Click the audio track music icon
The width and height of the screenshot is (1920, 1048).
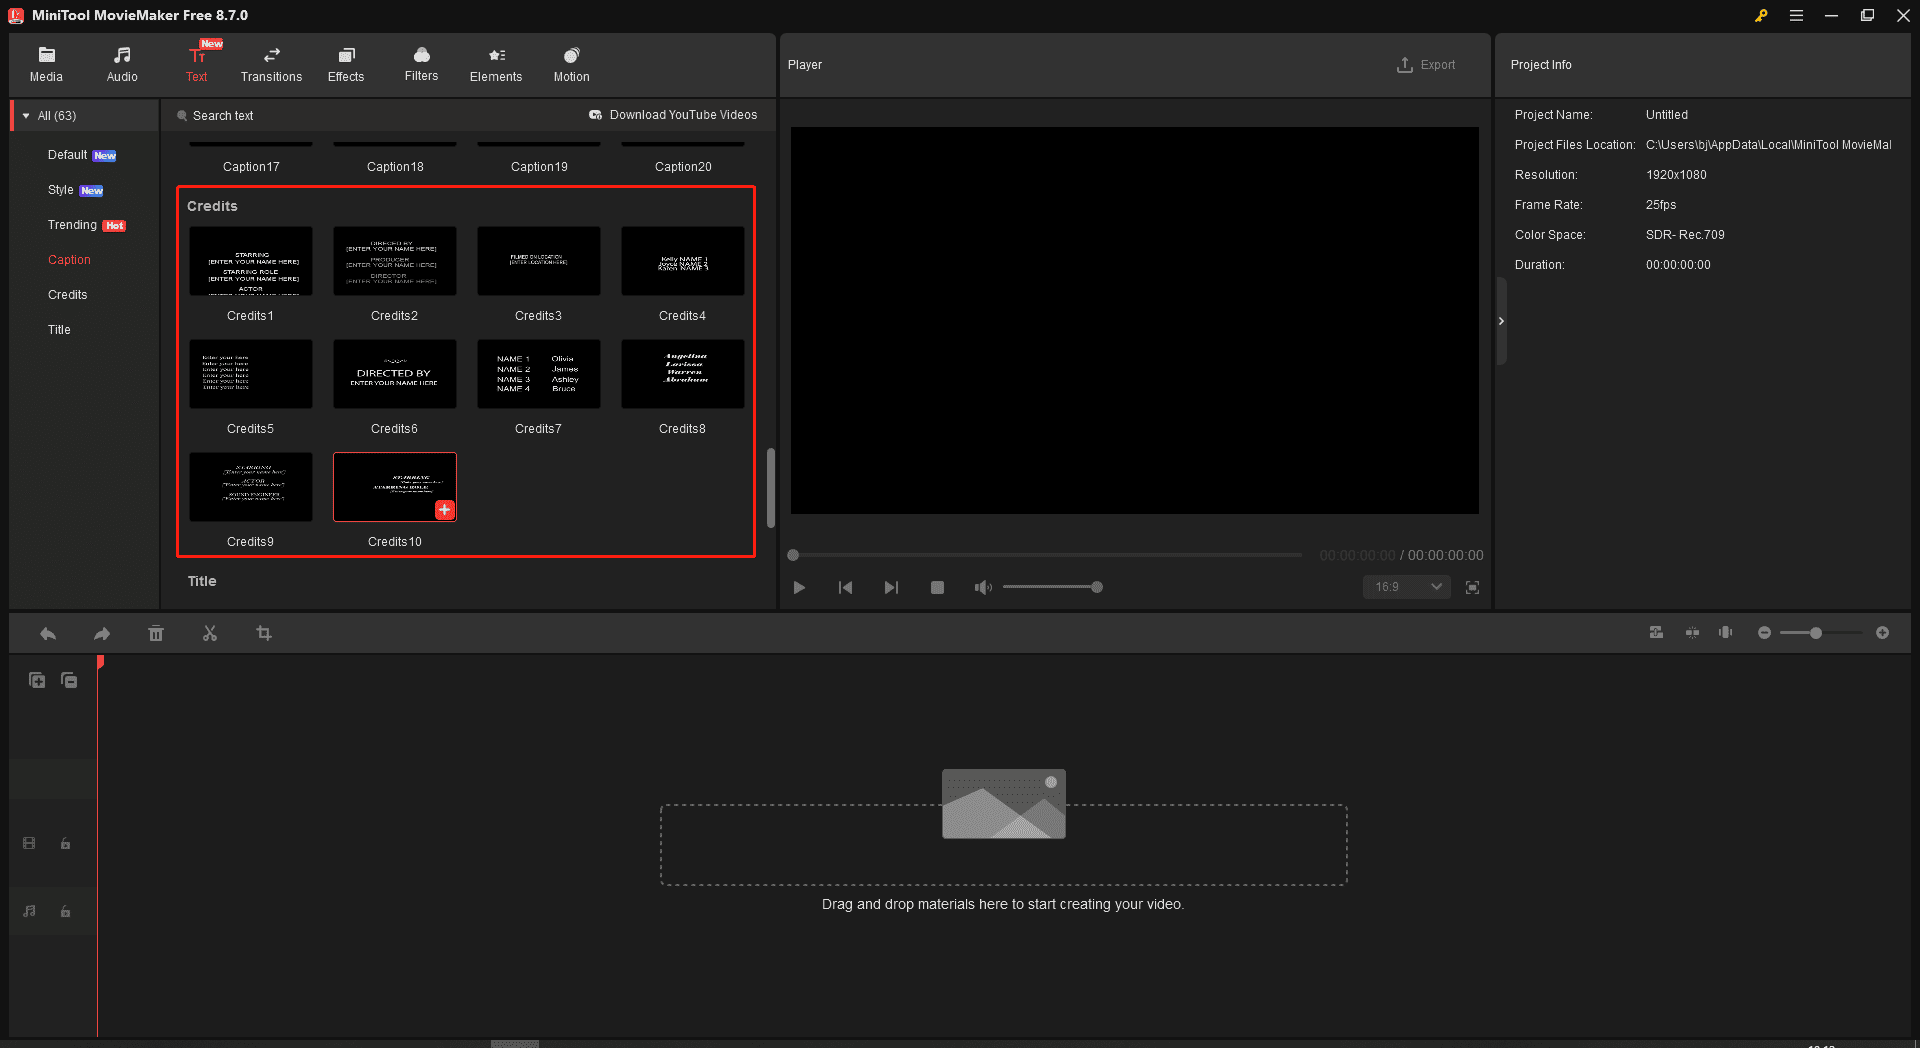click(x=30, y=912)
